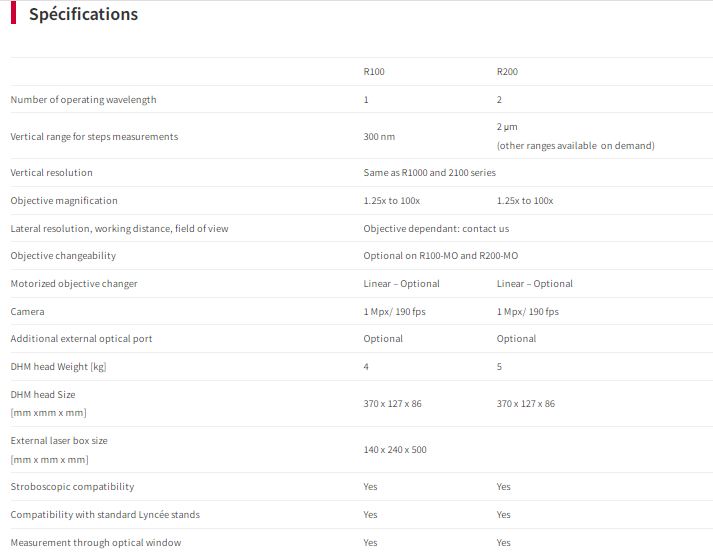The height and width of the screenshot is (560, 713).
Task: Click 'Optional on R100-MO and R200-MO' text
Action: click(x=441, y=256)
